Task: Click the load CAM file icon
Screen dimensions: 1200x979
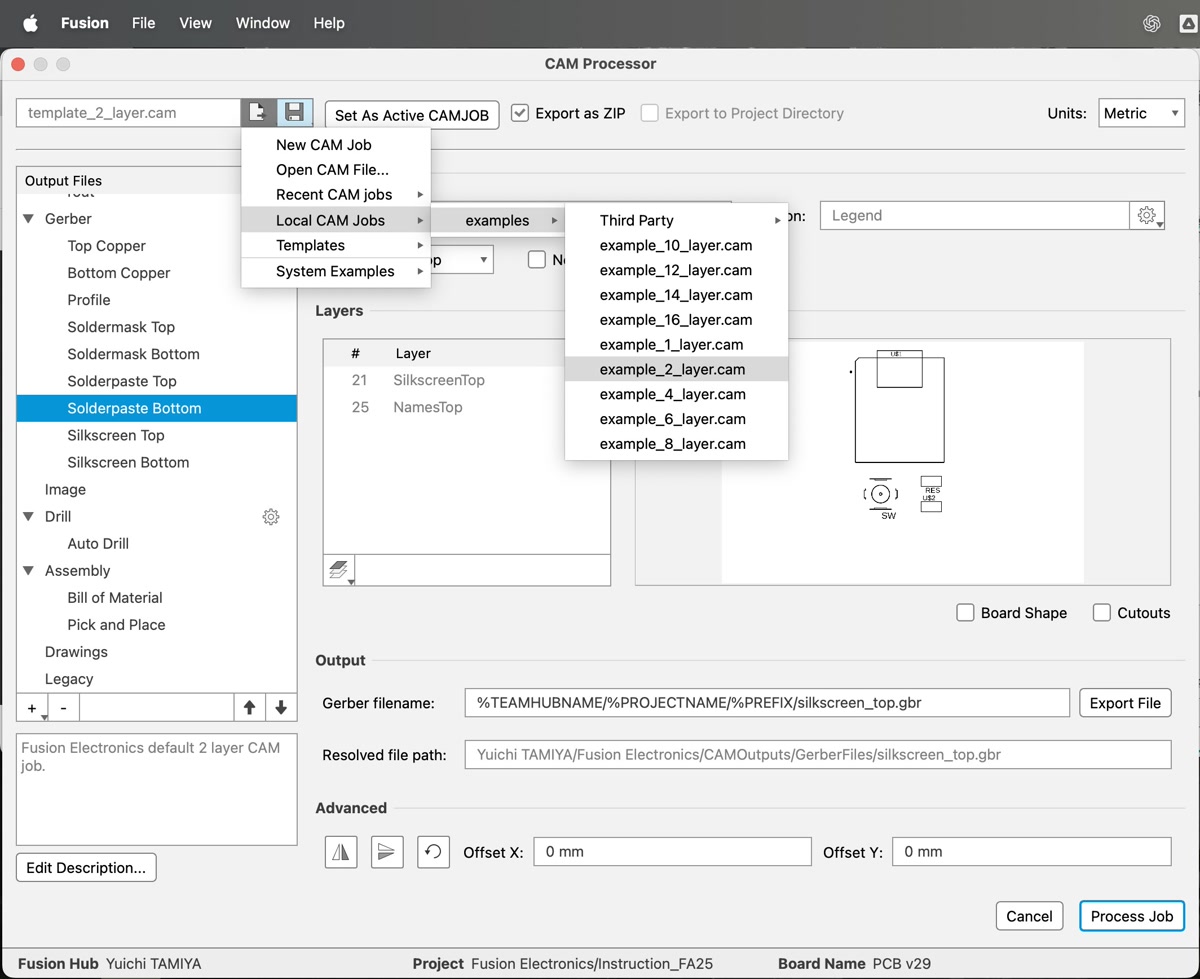Action: click(258, 112)
